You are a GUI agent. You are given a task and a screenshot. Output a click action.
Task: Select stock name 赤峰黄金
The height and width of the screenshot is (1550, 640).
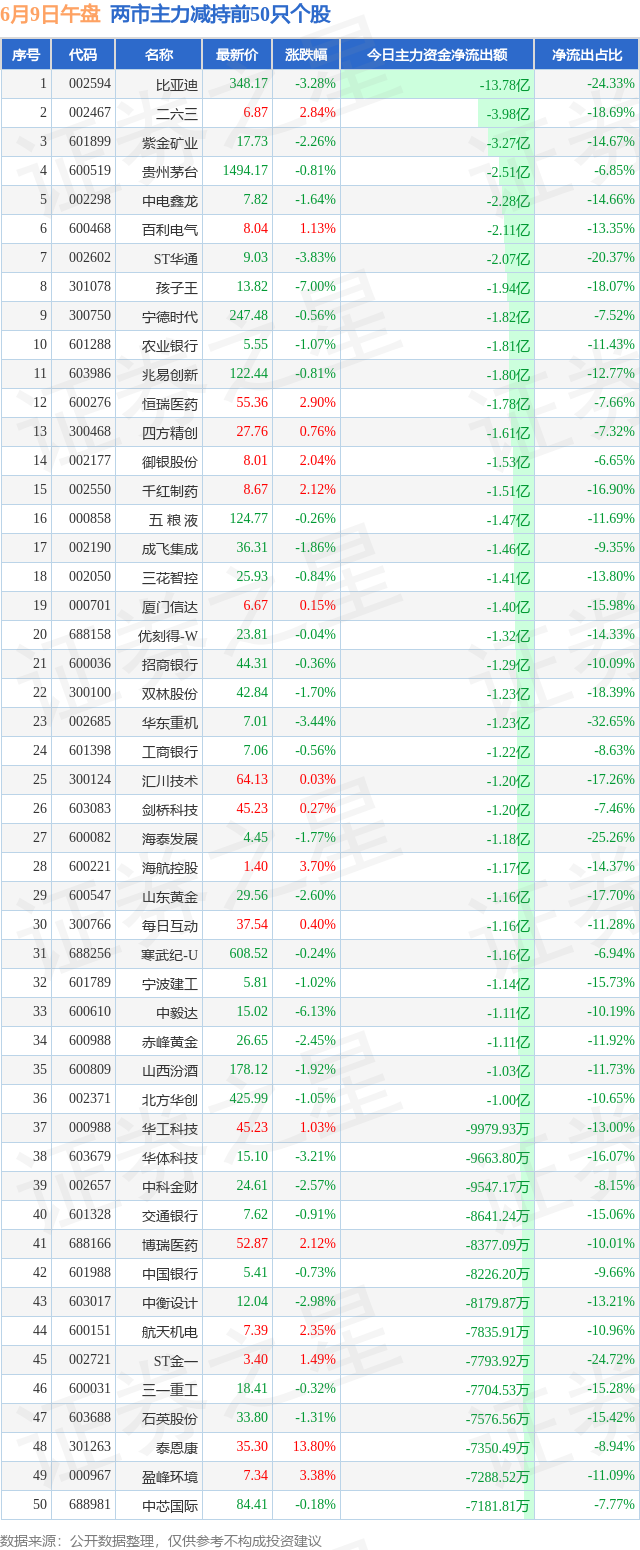click(170, 1041)
